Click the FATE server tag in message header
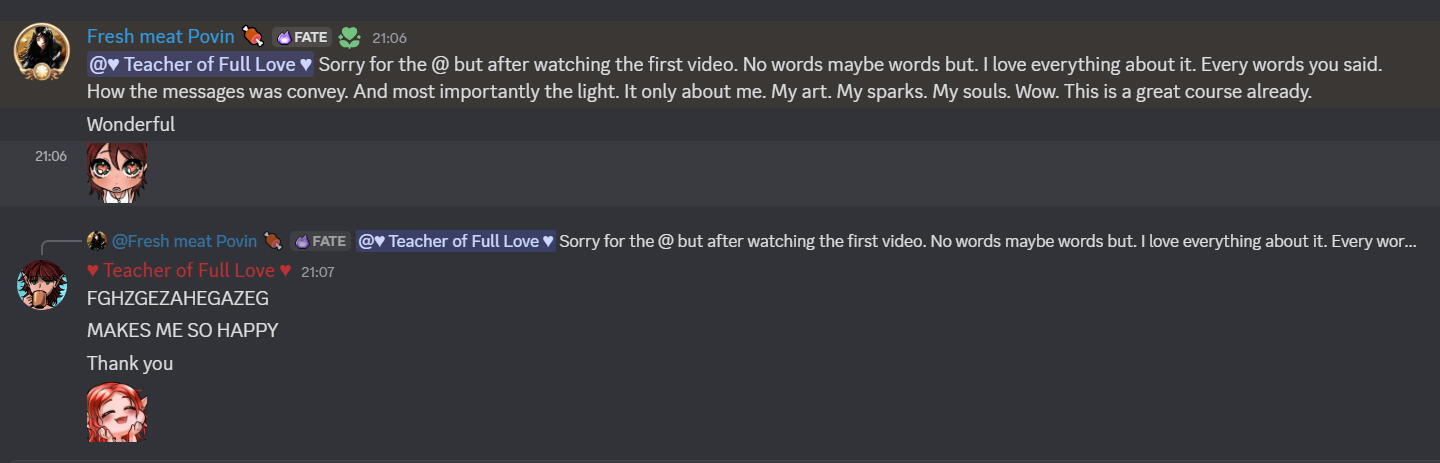This screenshot has height=463, width=1440. 301,38
